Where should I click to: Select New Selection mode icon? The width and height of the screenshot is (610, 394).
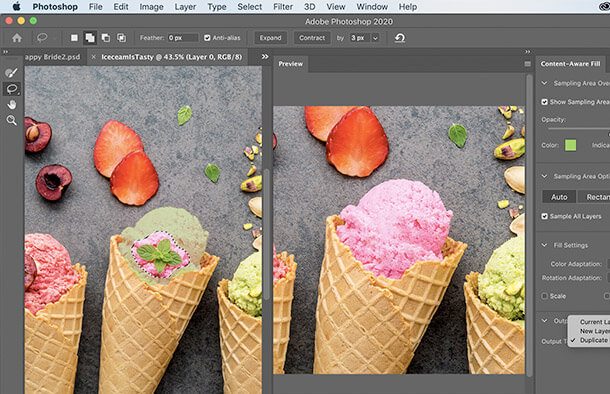tap(74, 38)
